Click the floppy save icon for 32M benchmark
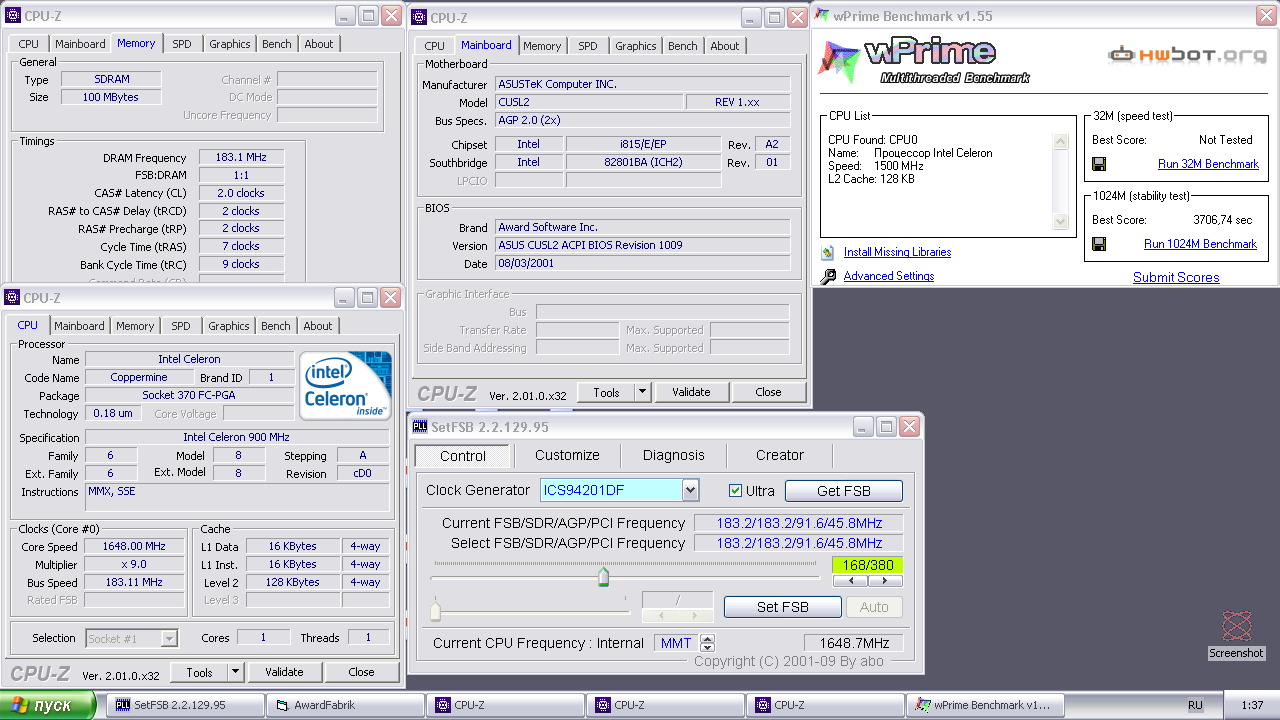Screen dimensions: 1280x720 pyautogui.click(x=1098, y=164)
